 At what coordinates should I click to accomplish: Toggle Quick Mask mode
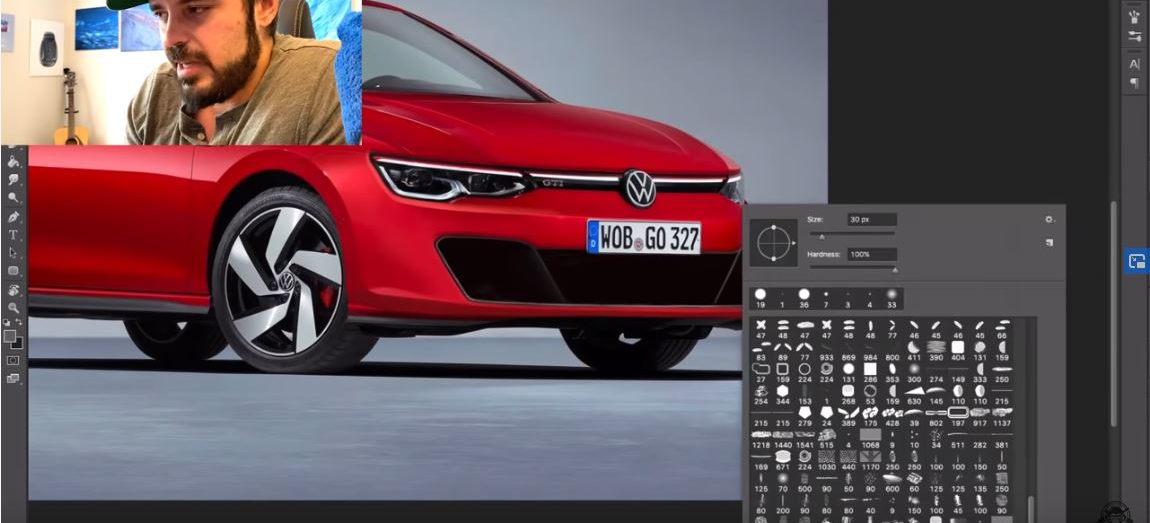(x=13, y=360)
